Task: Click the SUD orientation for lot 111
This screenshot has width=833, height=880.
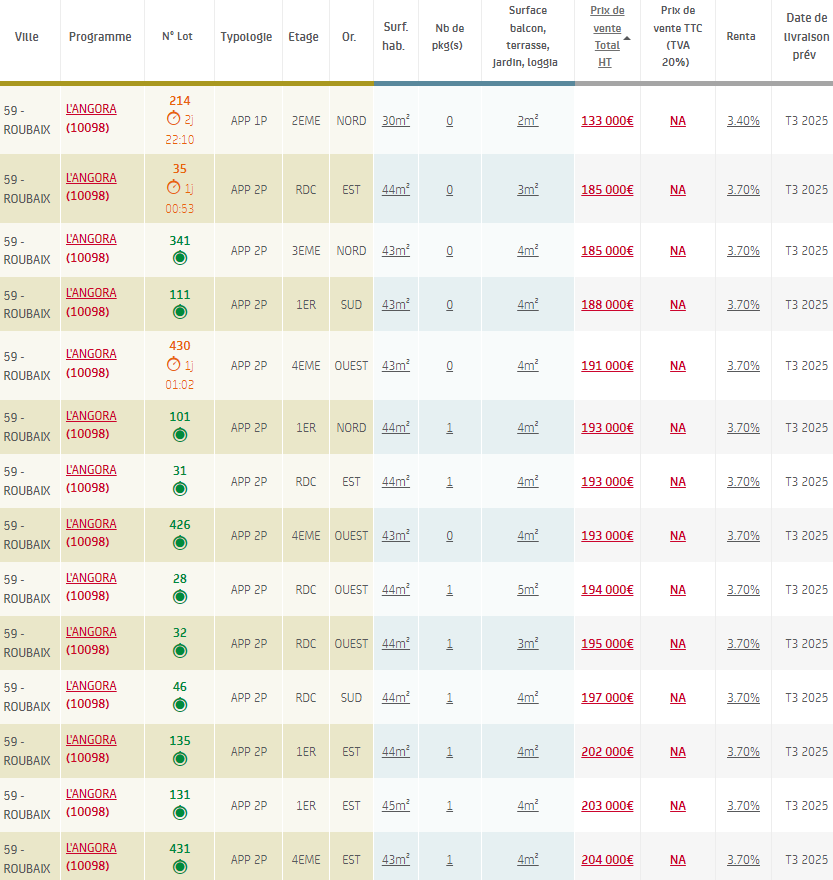Action: click(x=351, y=305)
